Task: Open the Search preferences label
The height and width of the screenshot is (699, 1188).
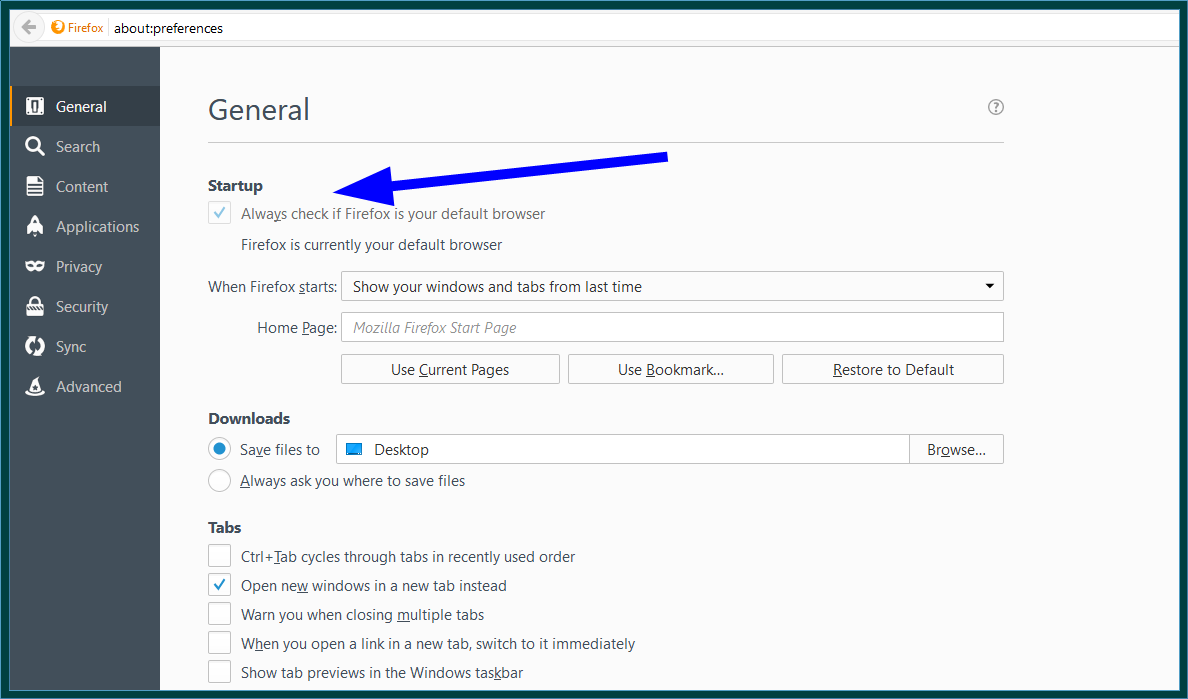Action: coord(78,146)
